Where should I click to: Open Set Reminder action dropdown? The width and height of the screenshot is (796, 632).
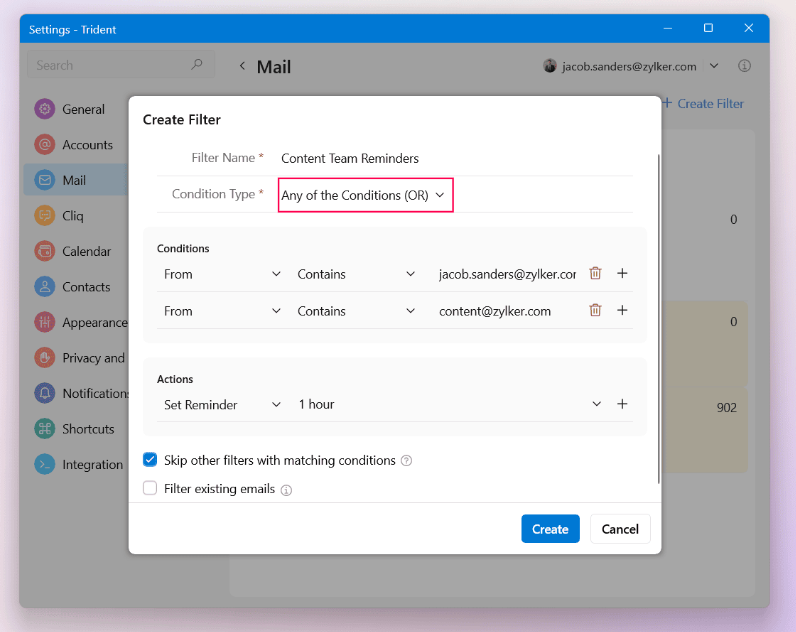tap(222, 404)
